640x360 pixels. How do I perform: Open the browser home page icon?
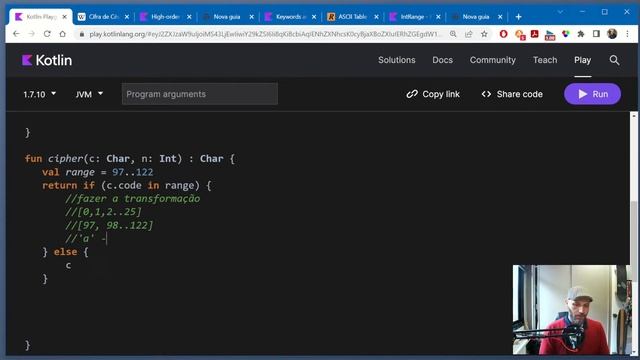click(x=62, y=34)
